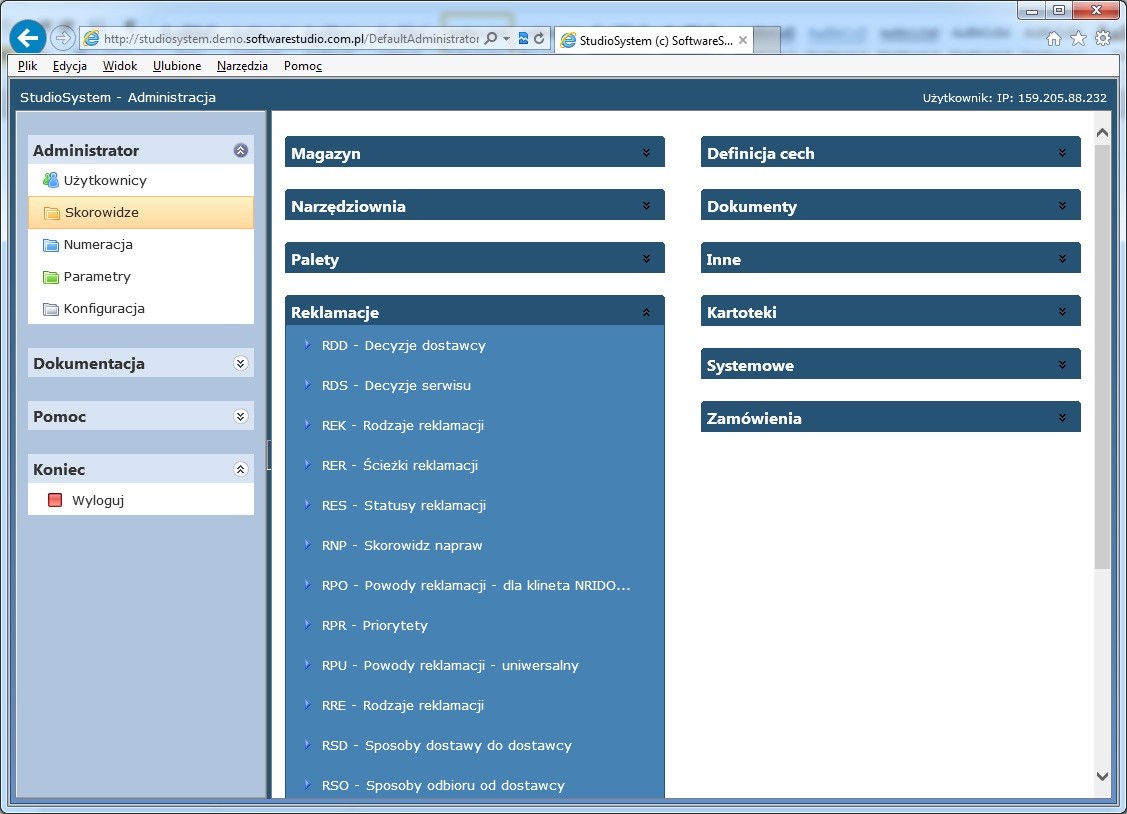Open browser settings gear icon
Screen dimensions: 1127x814
click(x=1103, y=39)
